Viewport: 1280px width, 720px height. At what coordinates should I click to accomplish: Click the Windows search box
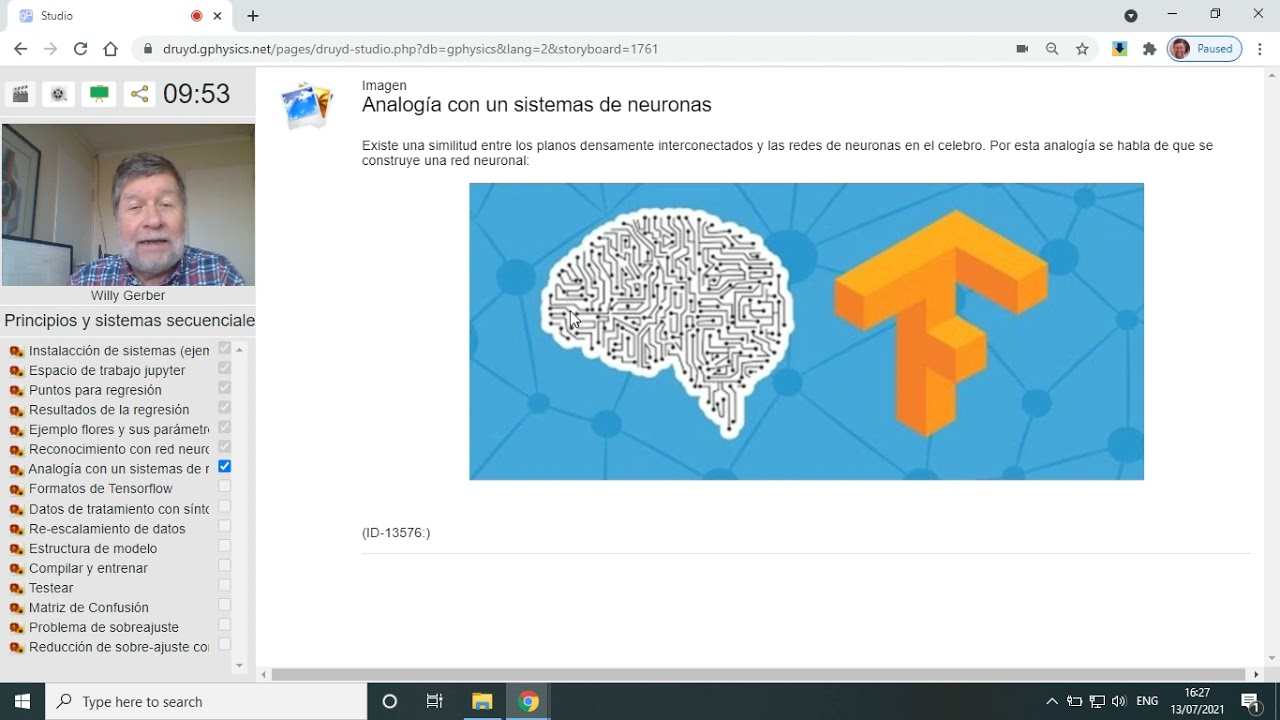click(206, 701)
